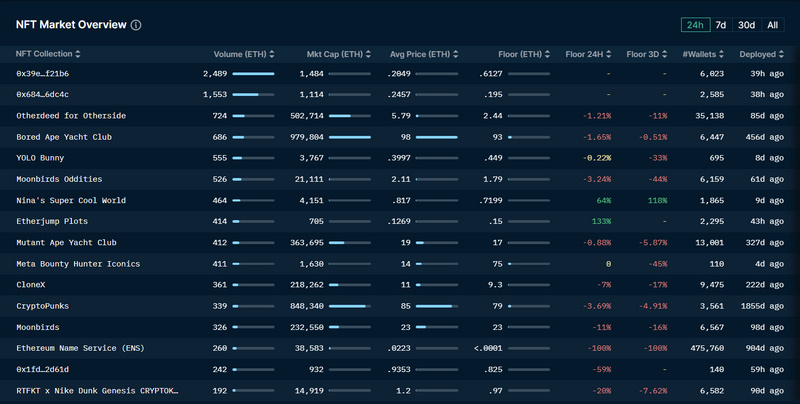The image size is (800, 404).
Task: Sort by Deployed column icon
Action: coord(783,54)
